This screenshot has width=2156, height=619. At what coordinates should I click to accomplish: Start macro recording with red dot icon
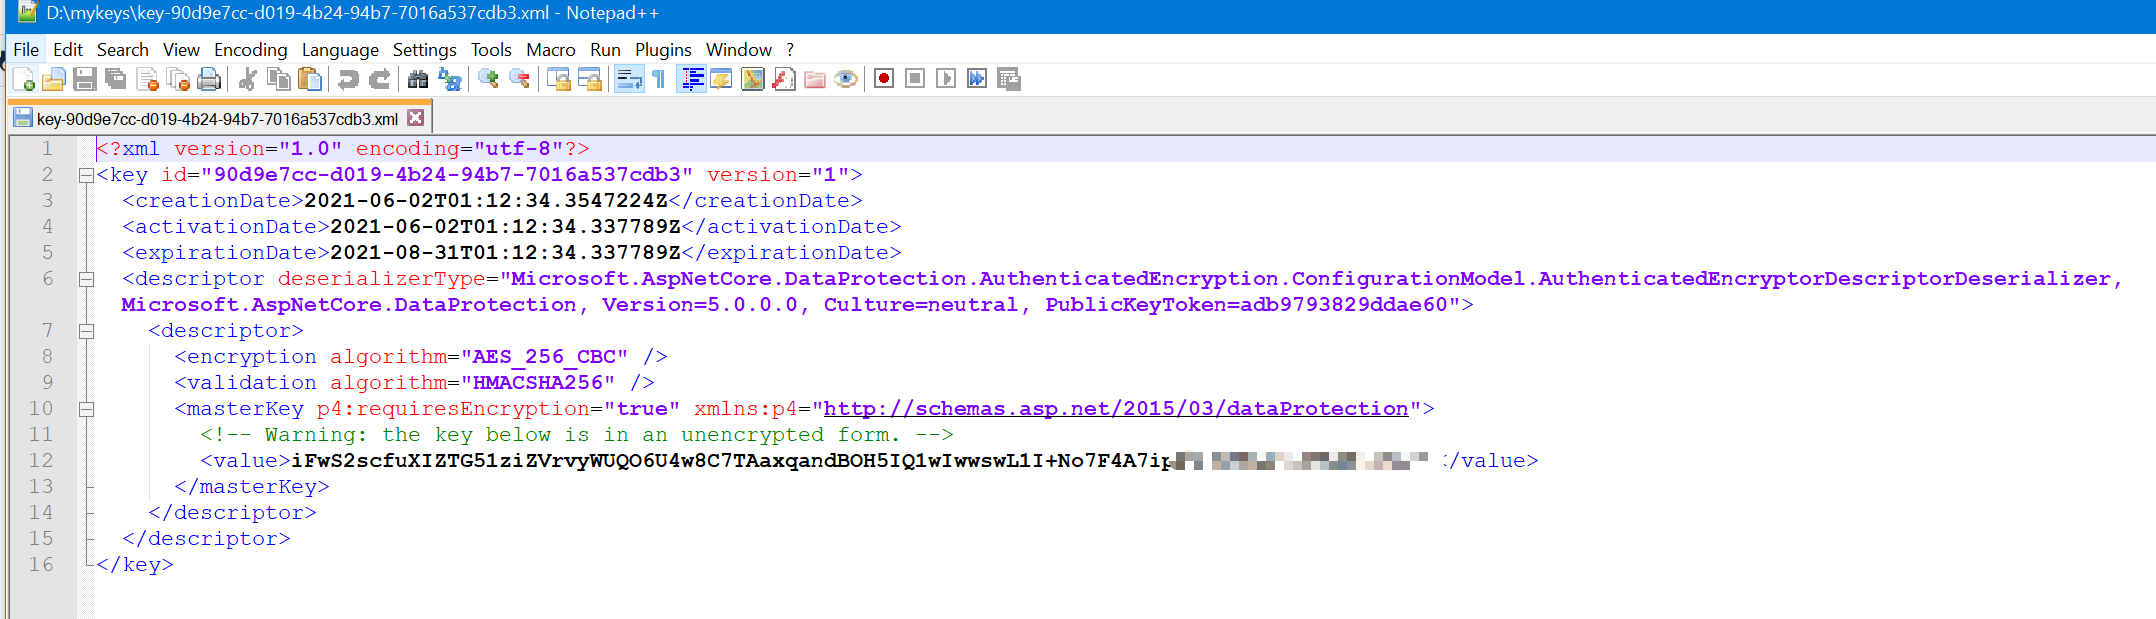pos(884,79)
